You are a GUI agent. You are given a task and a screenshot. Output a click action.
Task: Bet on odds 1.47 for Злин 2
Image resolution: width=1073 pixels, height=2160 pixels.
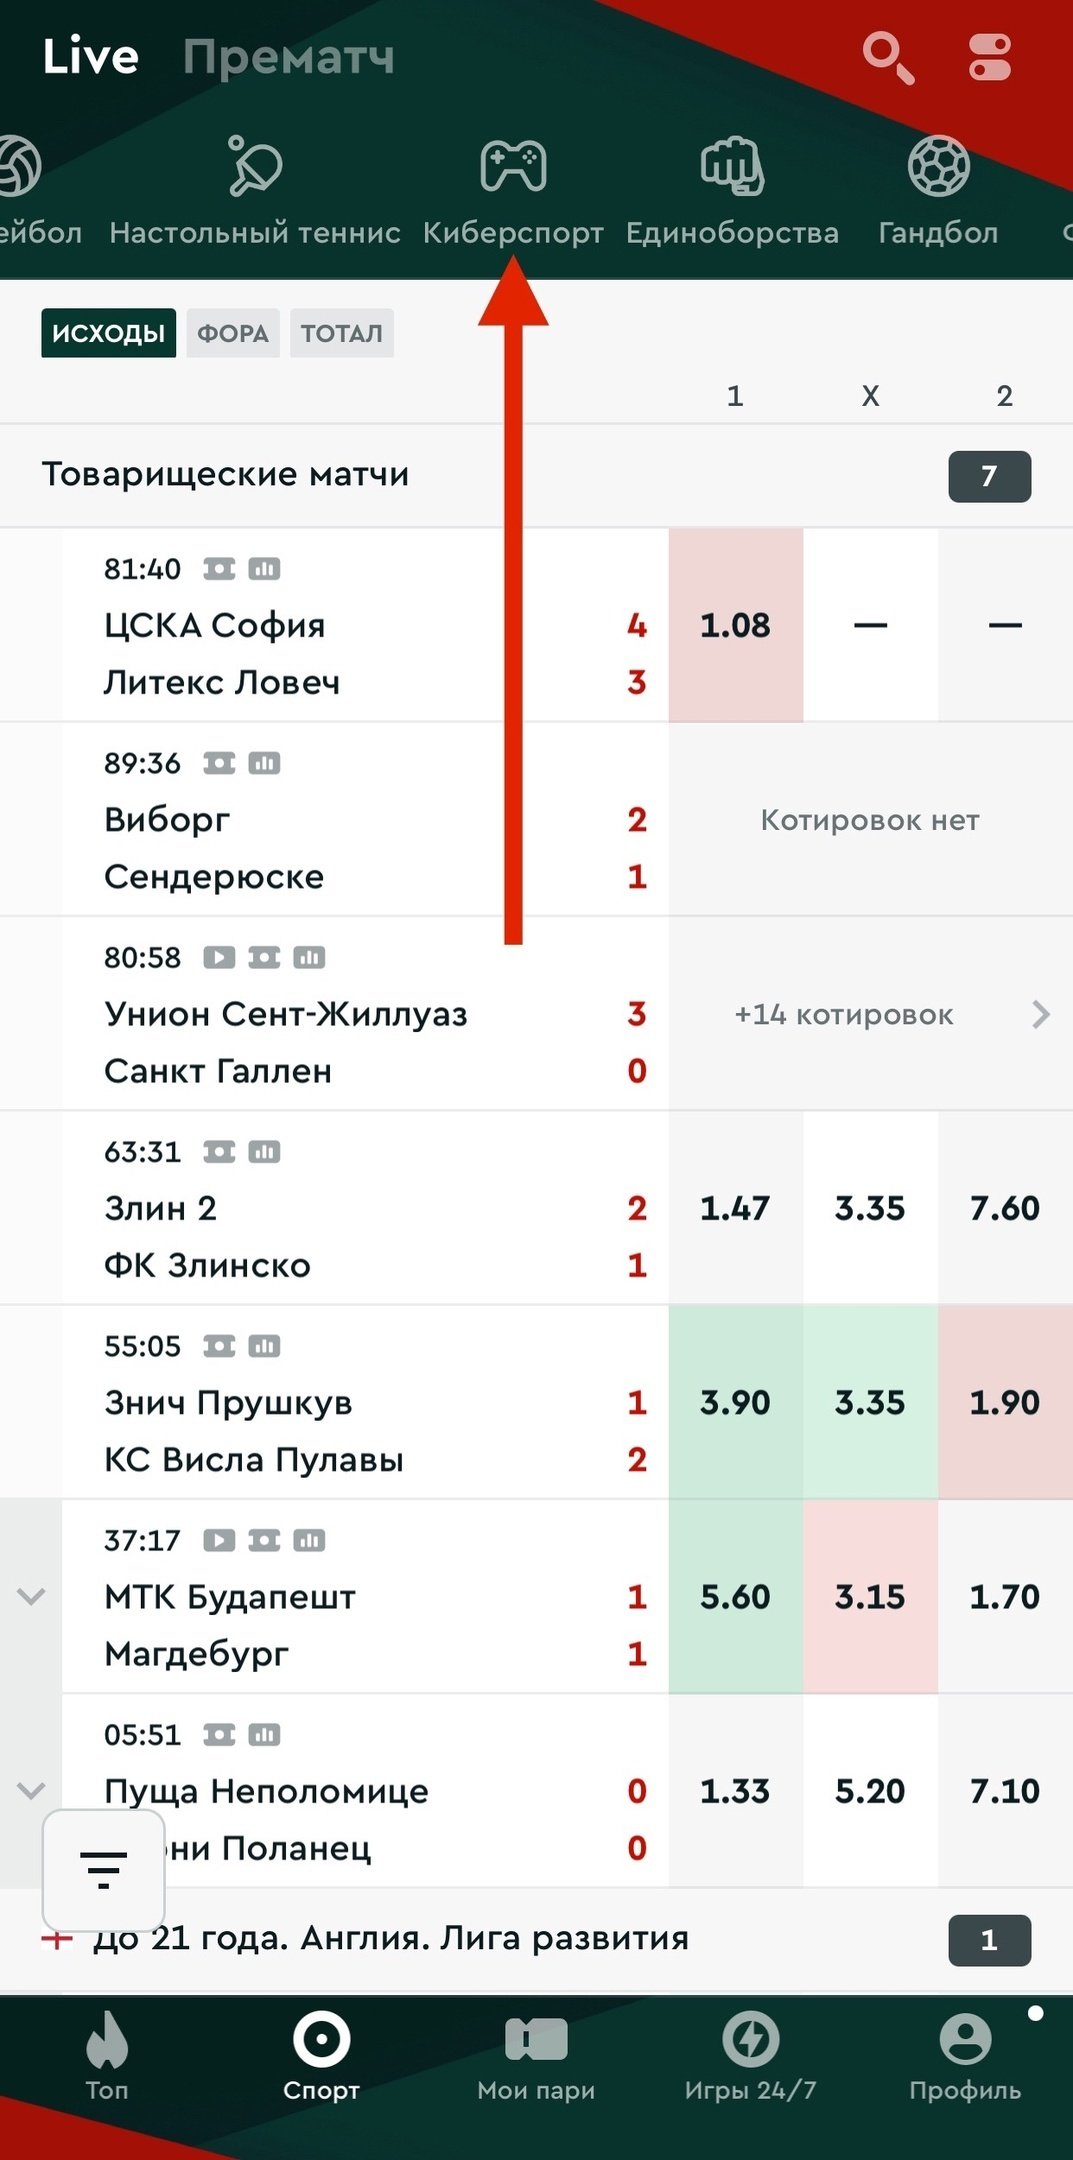pyautogui.click(x=735, y=1208)
